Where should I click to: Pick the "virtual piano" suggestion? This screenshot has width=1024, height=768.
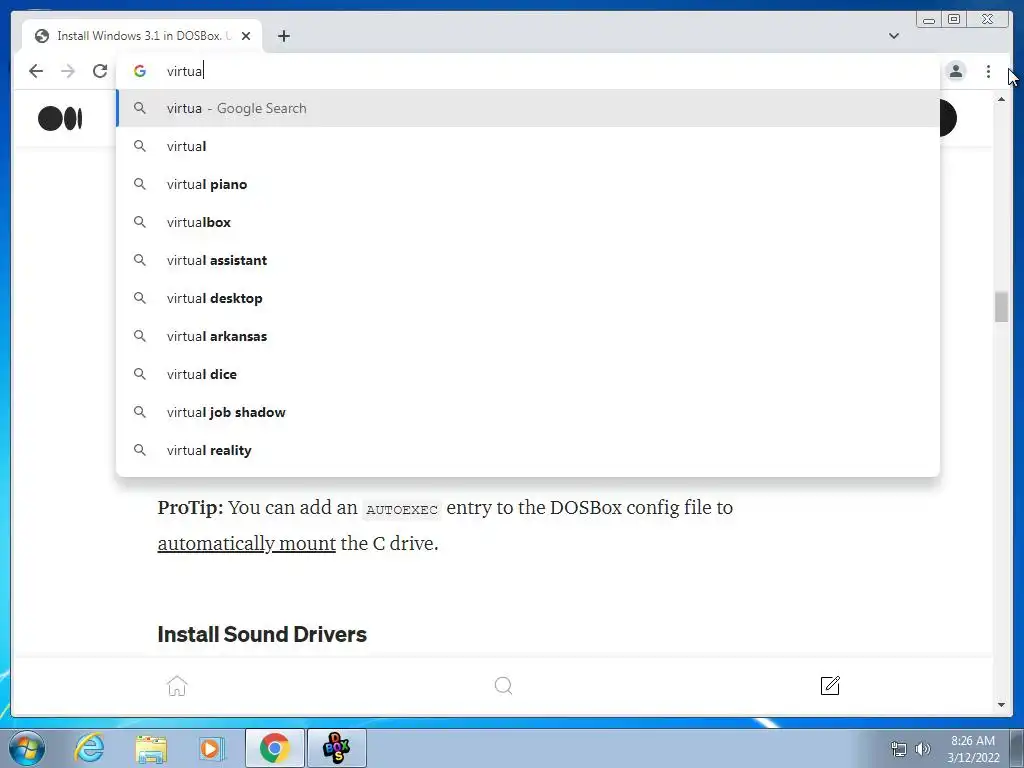(528, 184)
